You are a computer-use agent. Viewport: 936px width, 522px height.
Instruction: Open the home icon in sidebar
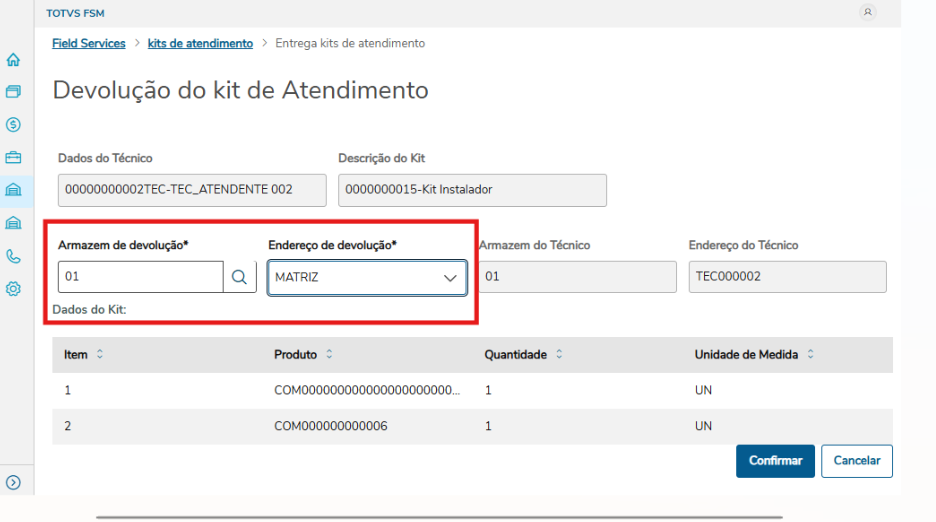click(13, 60)
